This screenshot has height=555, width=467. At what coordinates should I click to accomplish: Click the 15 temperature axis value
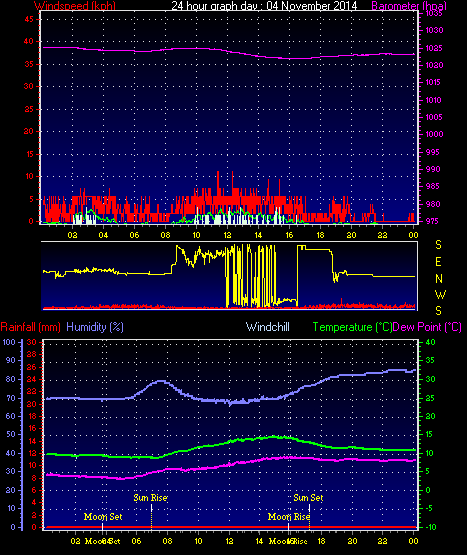(x=430, y=435)
